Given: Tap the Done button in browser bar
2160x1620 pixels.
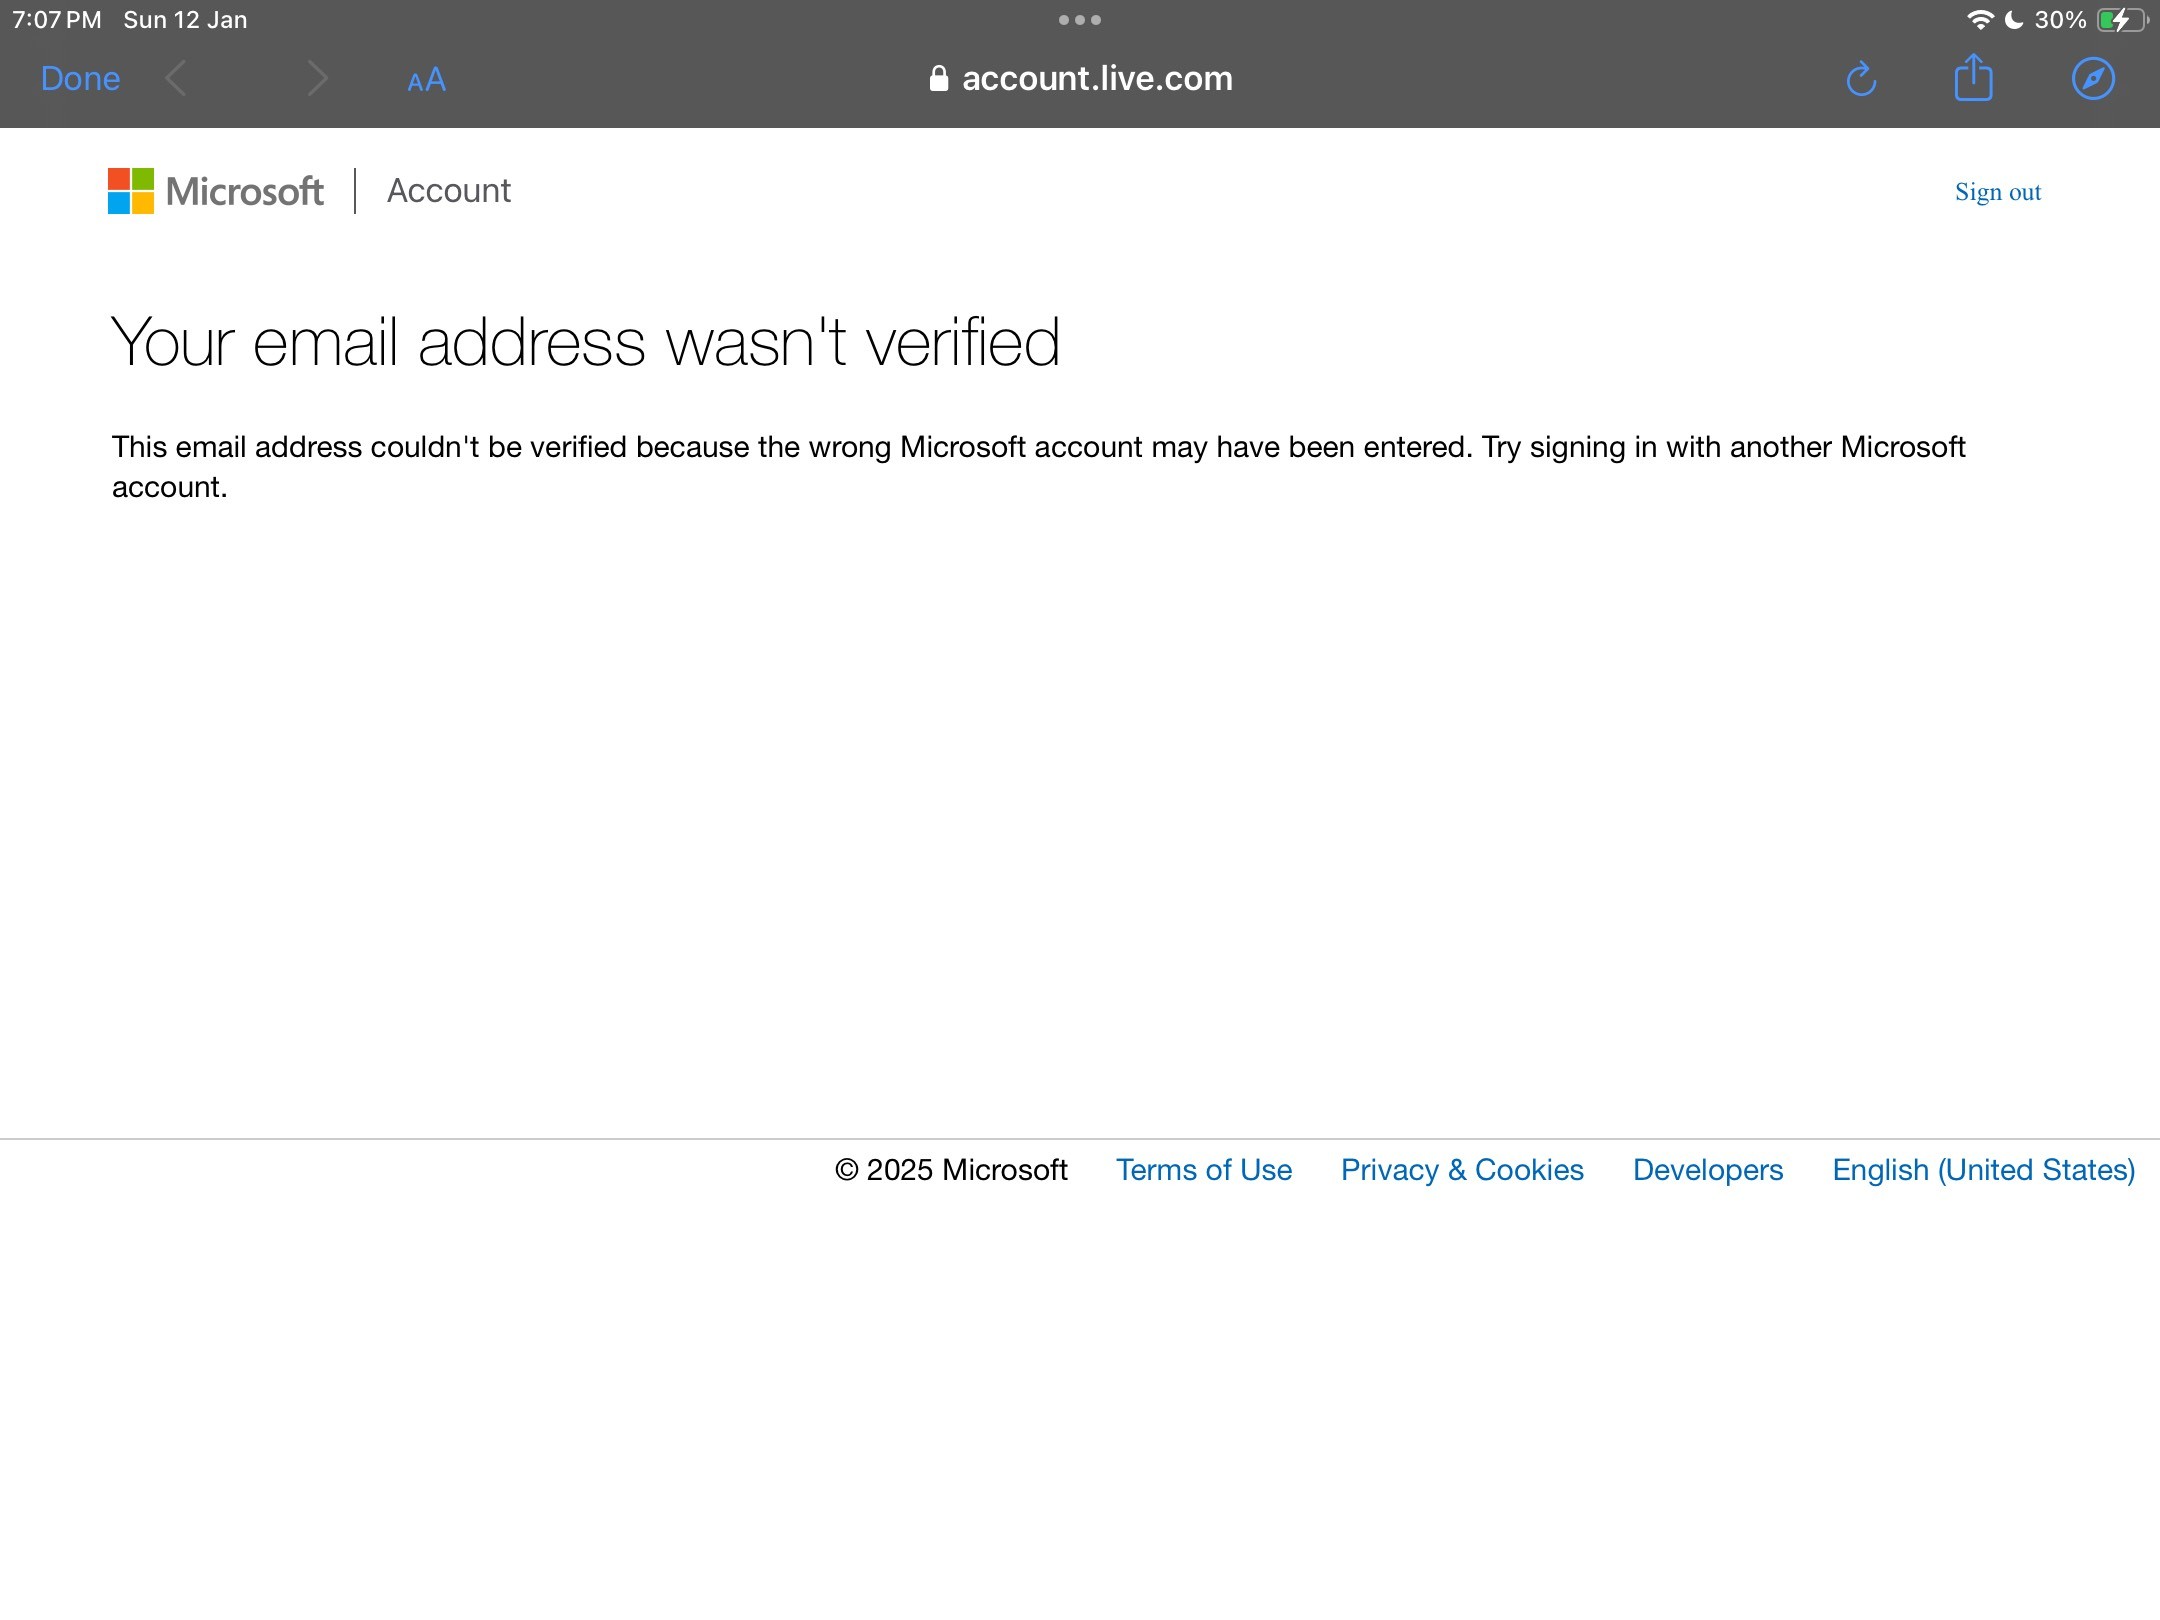Looking at the screenshot, I should click(x=80, y=79).
